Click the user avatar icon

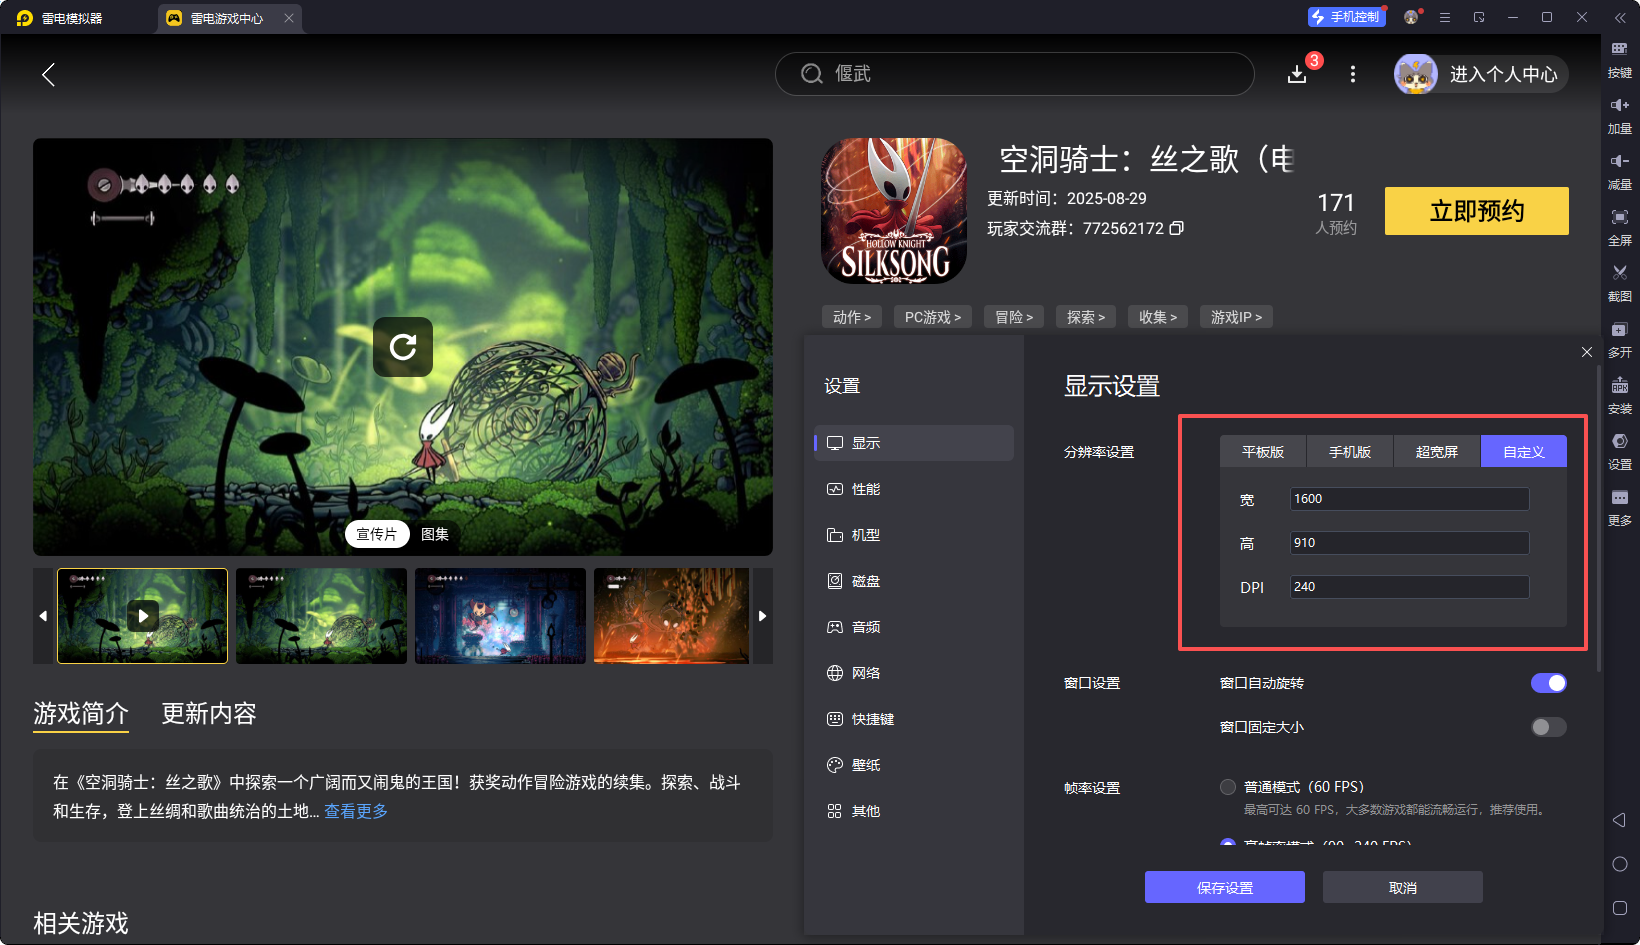point(1416,74)
